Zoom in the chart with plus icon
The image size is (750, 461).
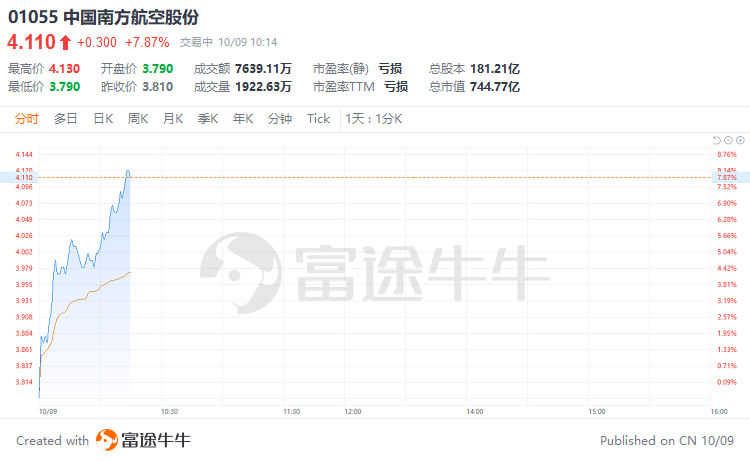tap(740, 140)
